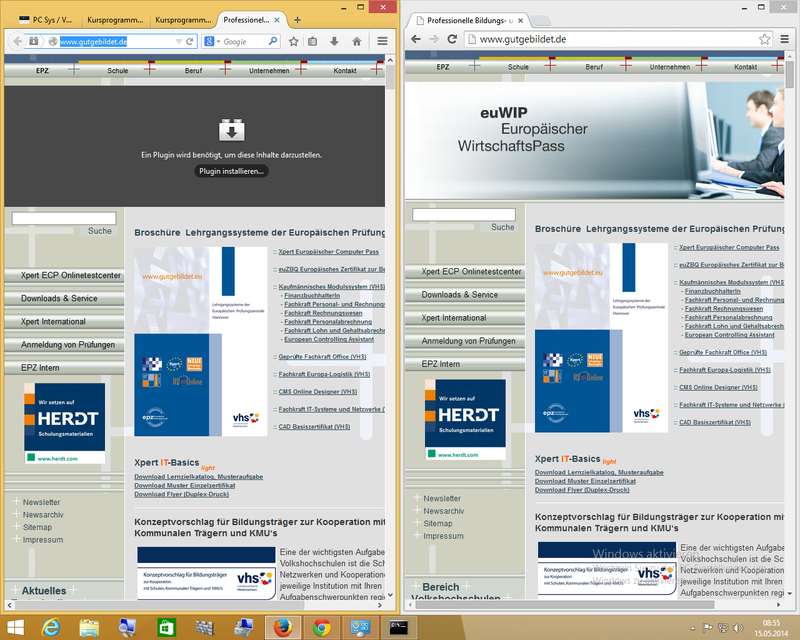Open command prompt taskbar icon
800x640 pixels.
click(x=398, y=627)
